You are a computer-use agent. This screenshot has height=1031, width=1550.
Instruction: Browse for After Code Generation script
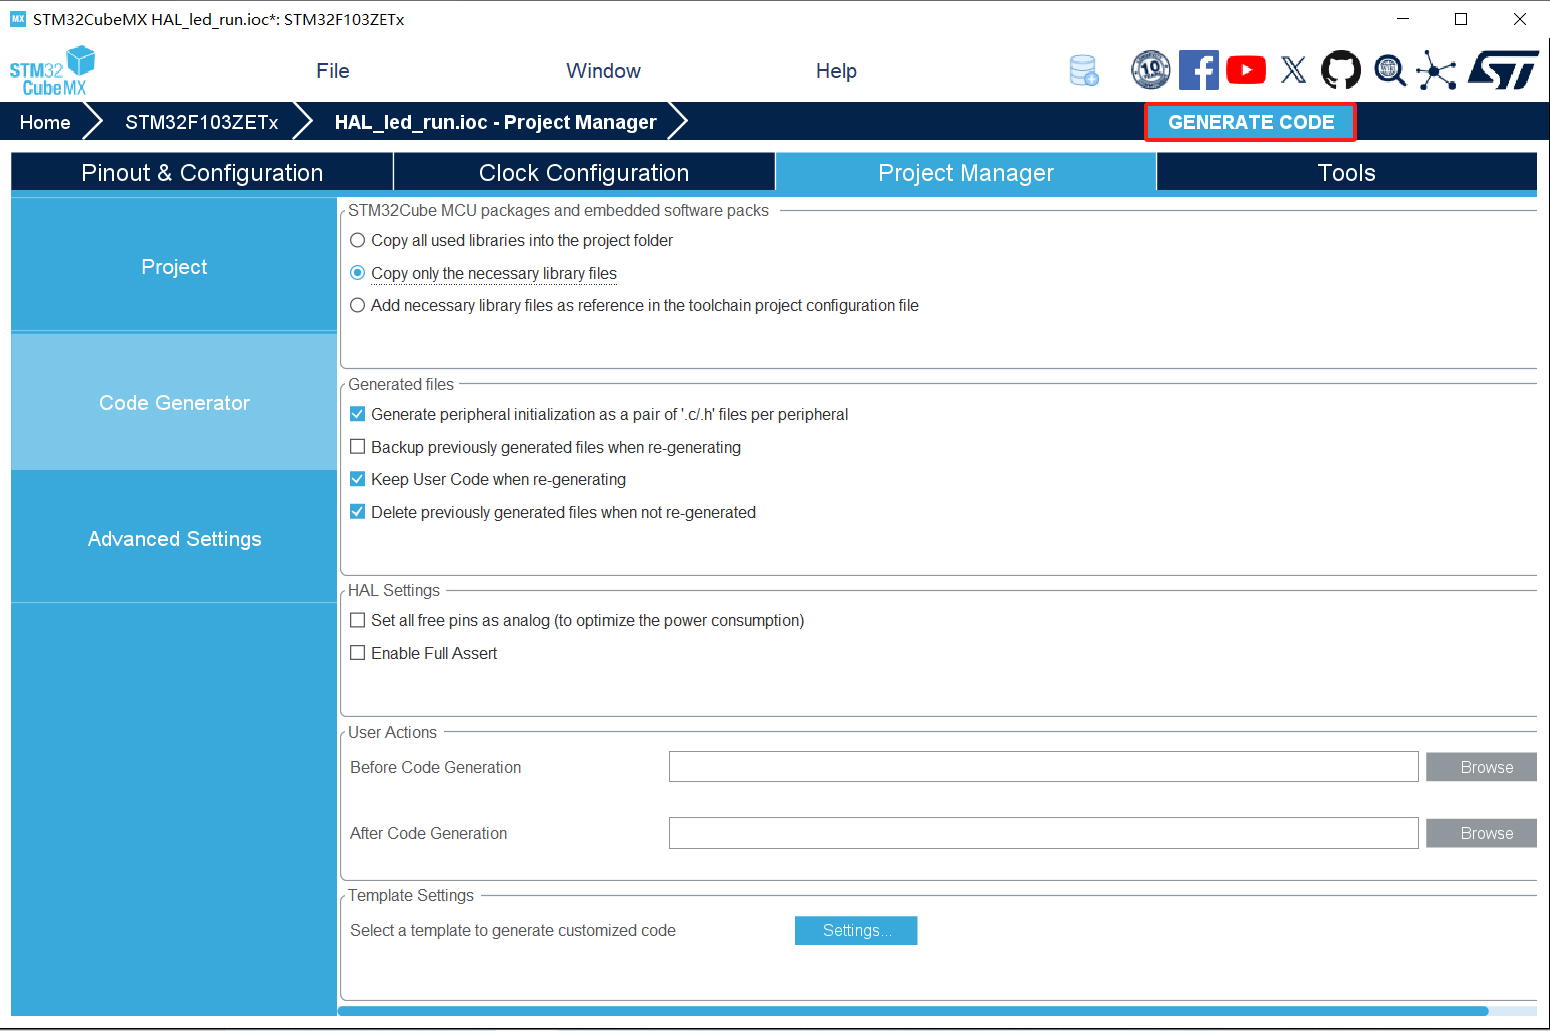1481,833
